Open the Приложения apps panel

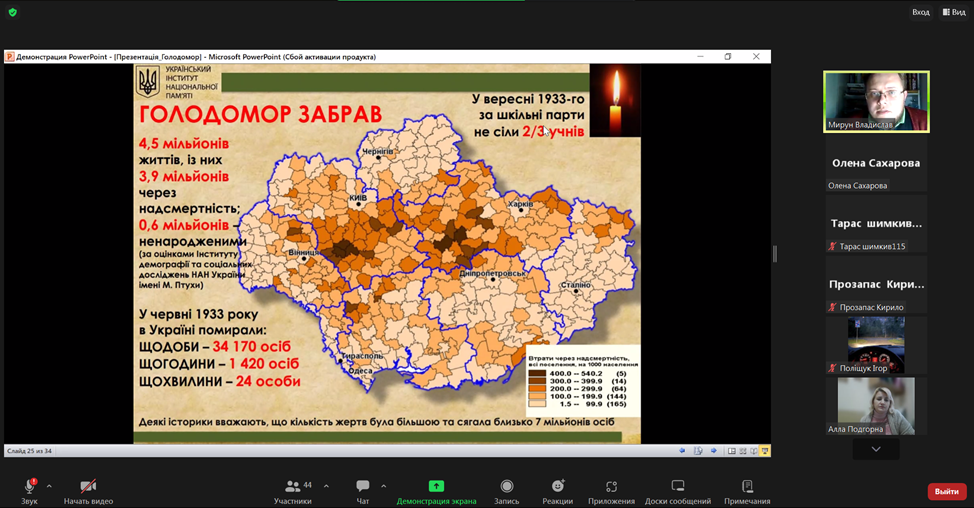pyautogui.click(x=611, y=488)
